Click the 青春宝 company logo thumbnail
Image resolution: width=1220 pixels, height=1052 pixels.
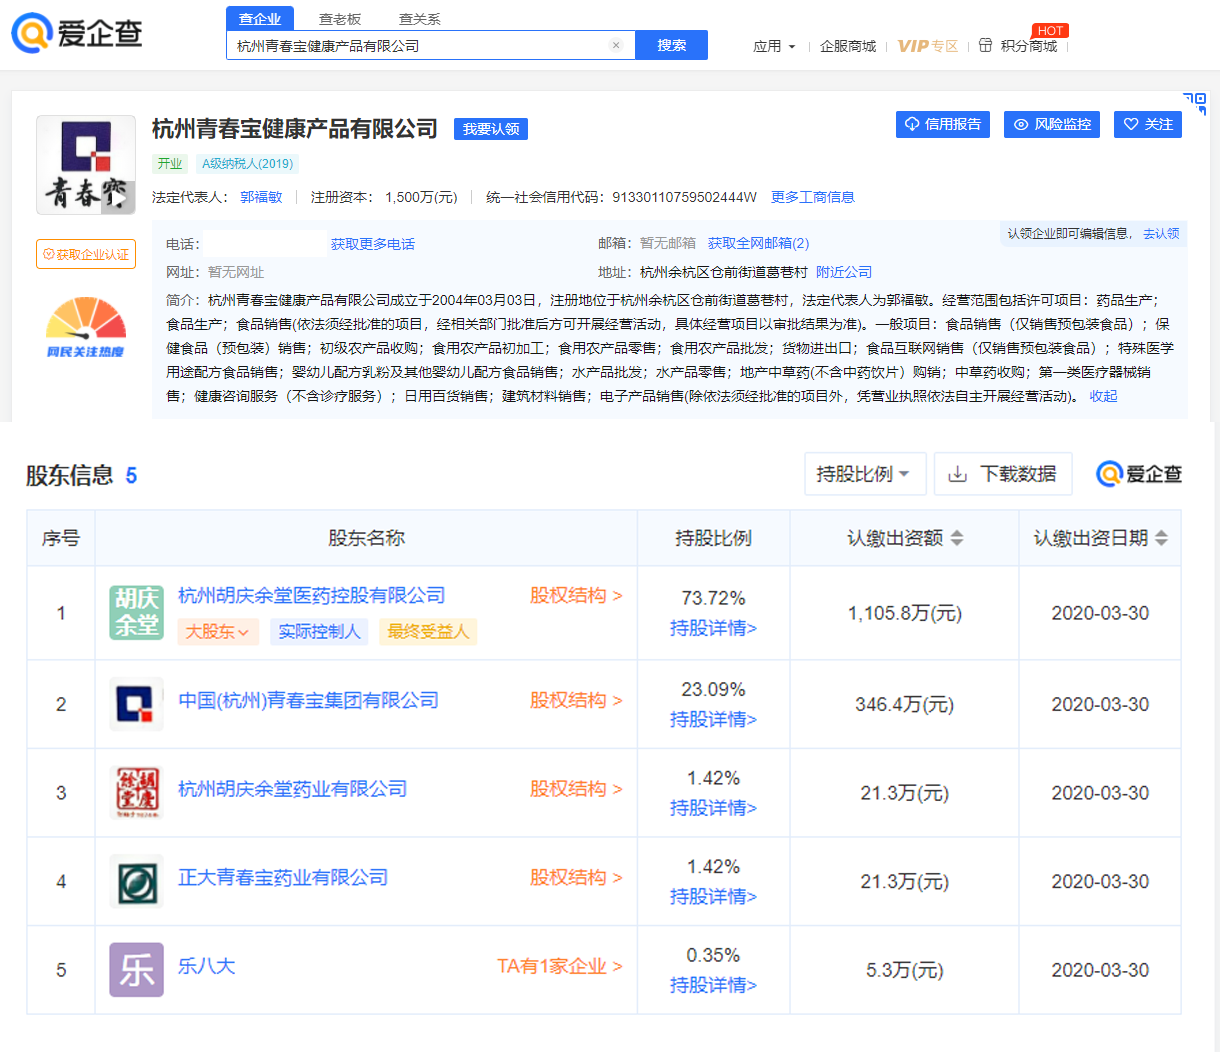86,165
